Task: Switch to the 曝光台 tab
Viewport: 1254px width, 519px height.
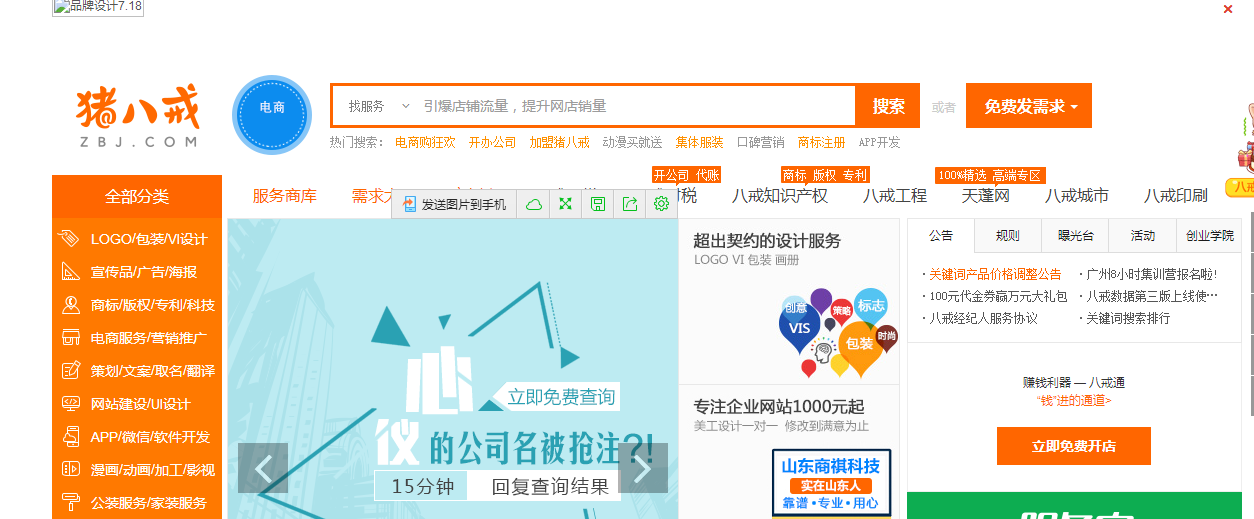Action: click(x=1075, y=236)
